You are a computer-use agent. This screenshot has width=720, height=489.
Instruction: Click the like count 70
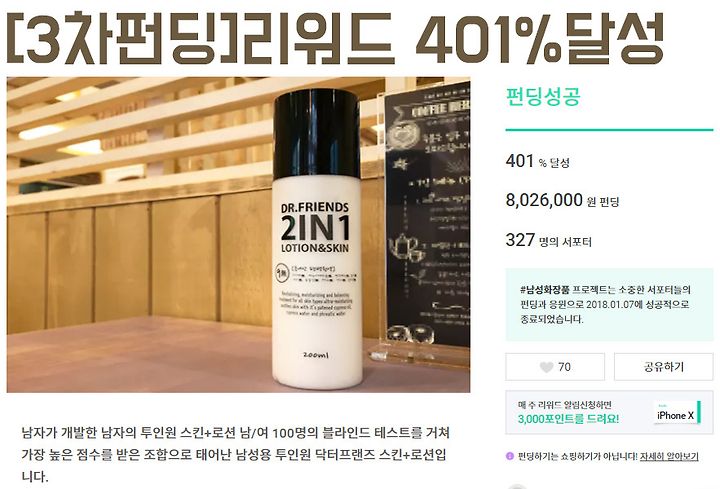[564, 367]
